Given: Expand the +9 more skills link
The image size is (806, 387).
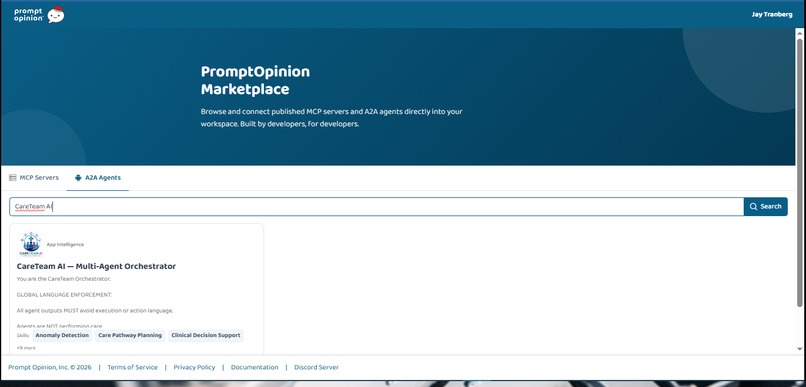Looking at the screenshot, I should [26, 348].
